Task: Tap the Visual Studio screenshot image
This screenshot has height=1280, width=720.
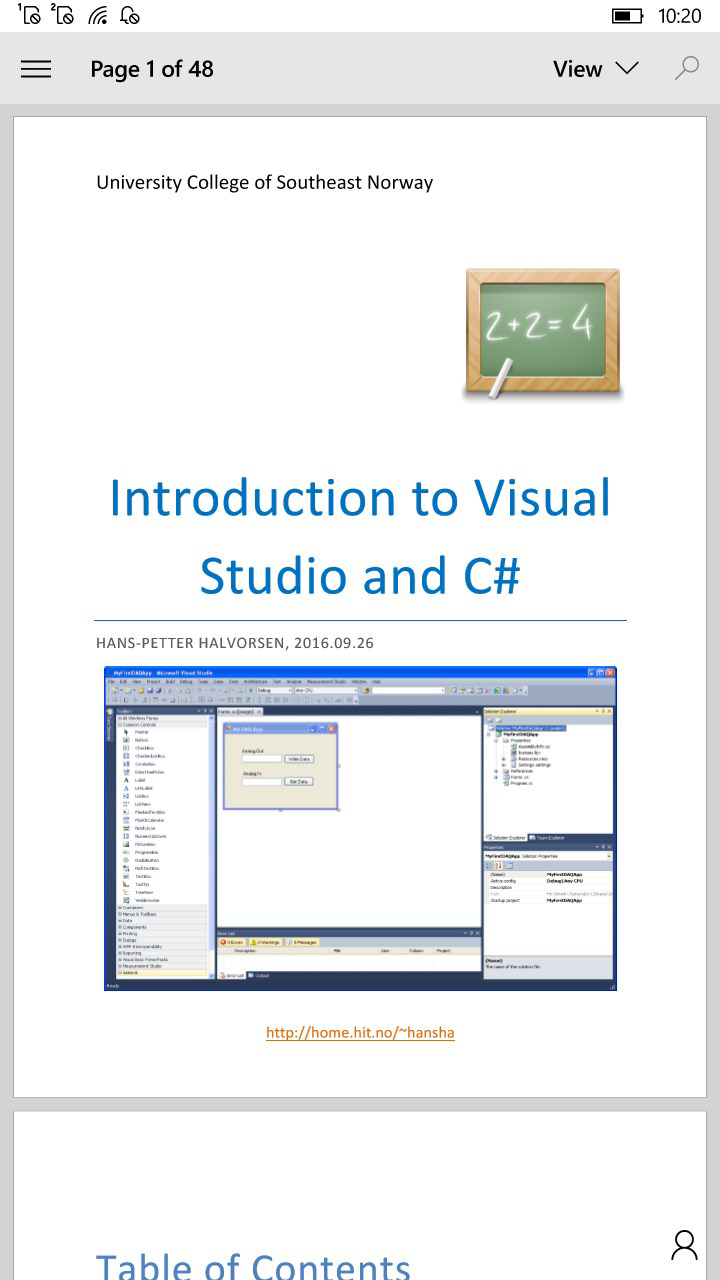Action: [x=360, y=828]
